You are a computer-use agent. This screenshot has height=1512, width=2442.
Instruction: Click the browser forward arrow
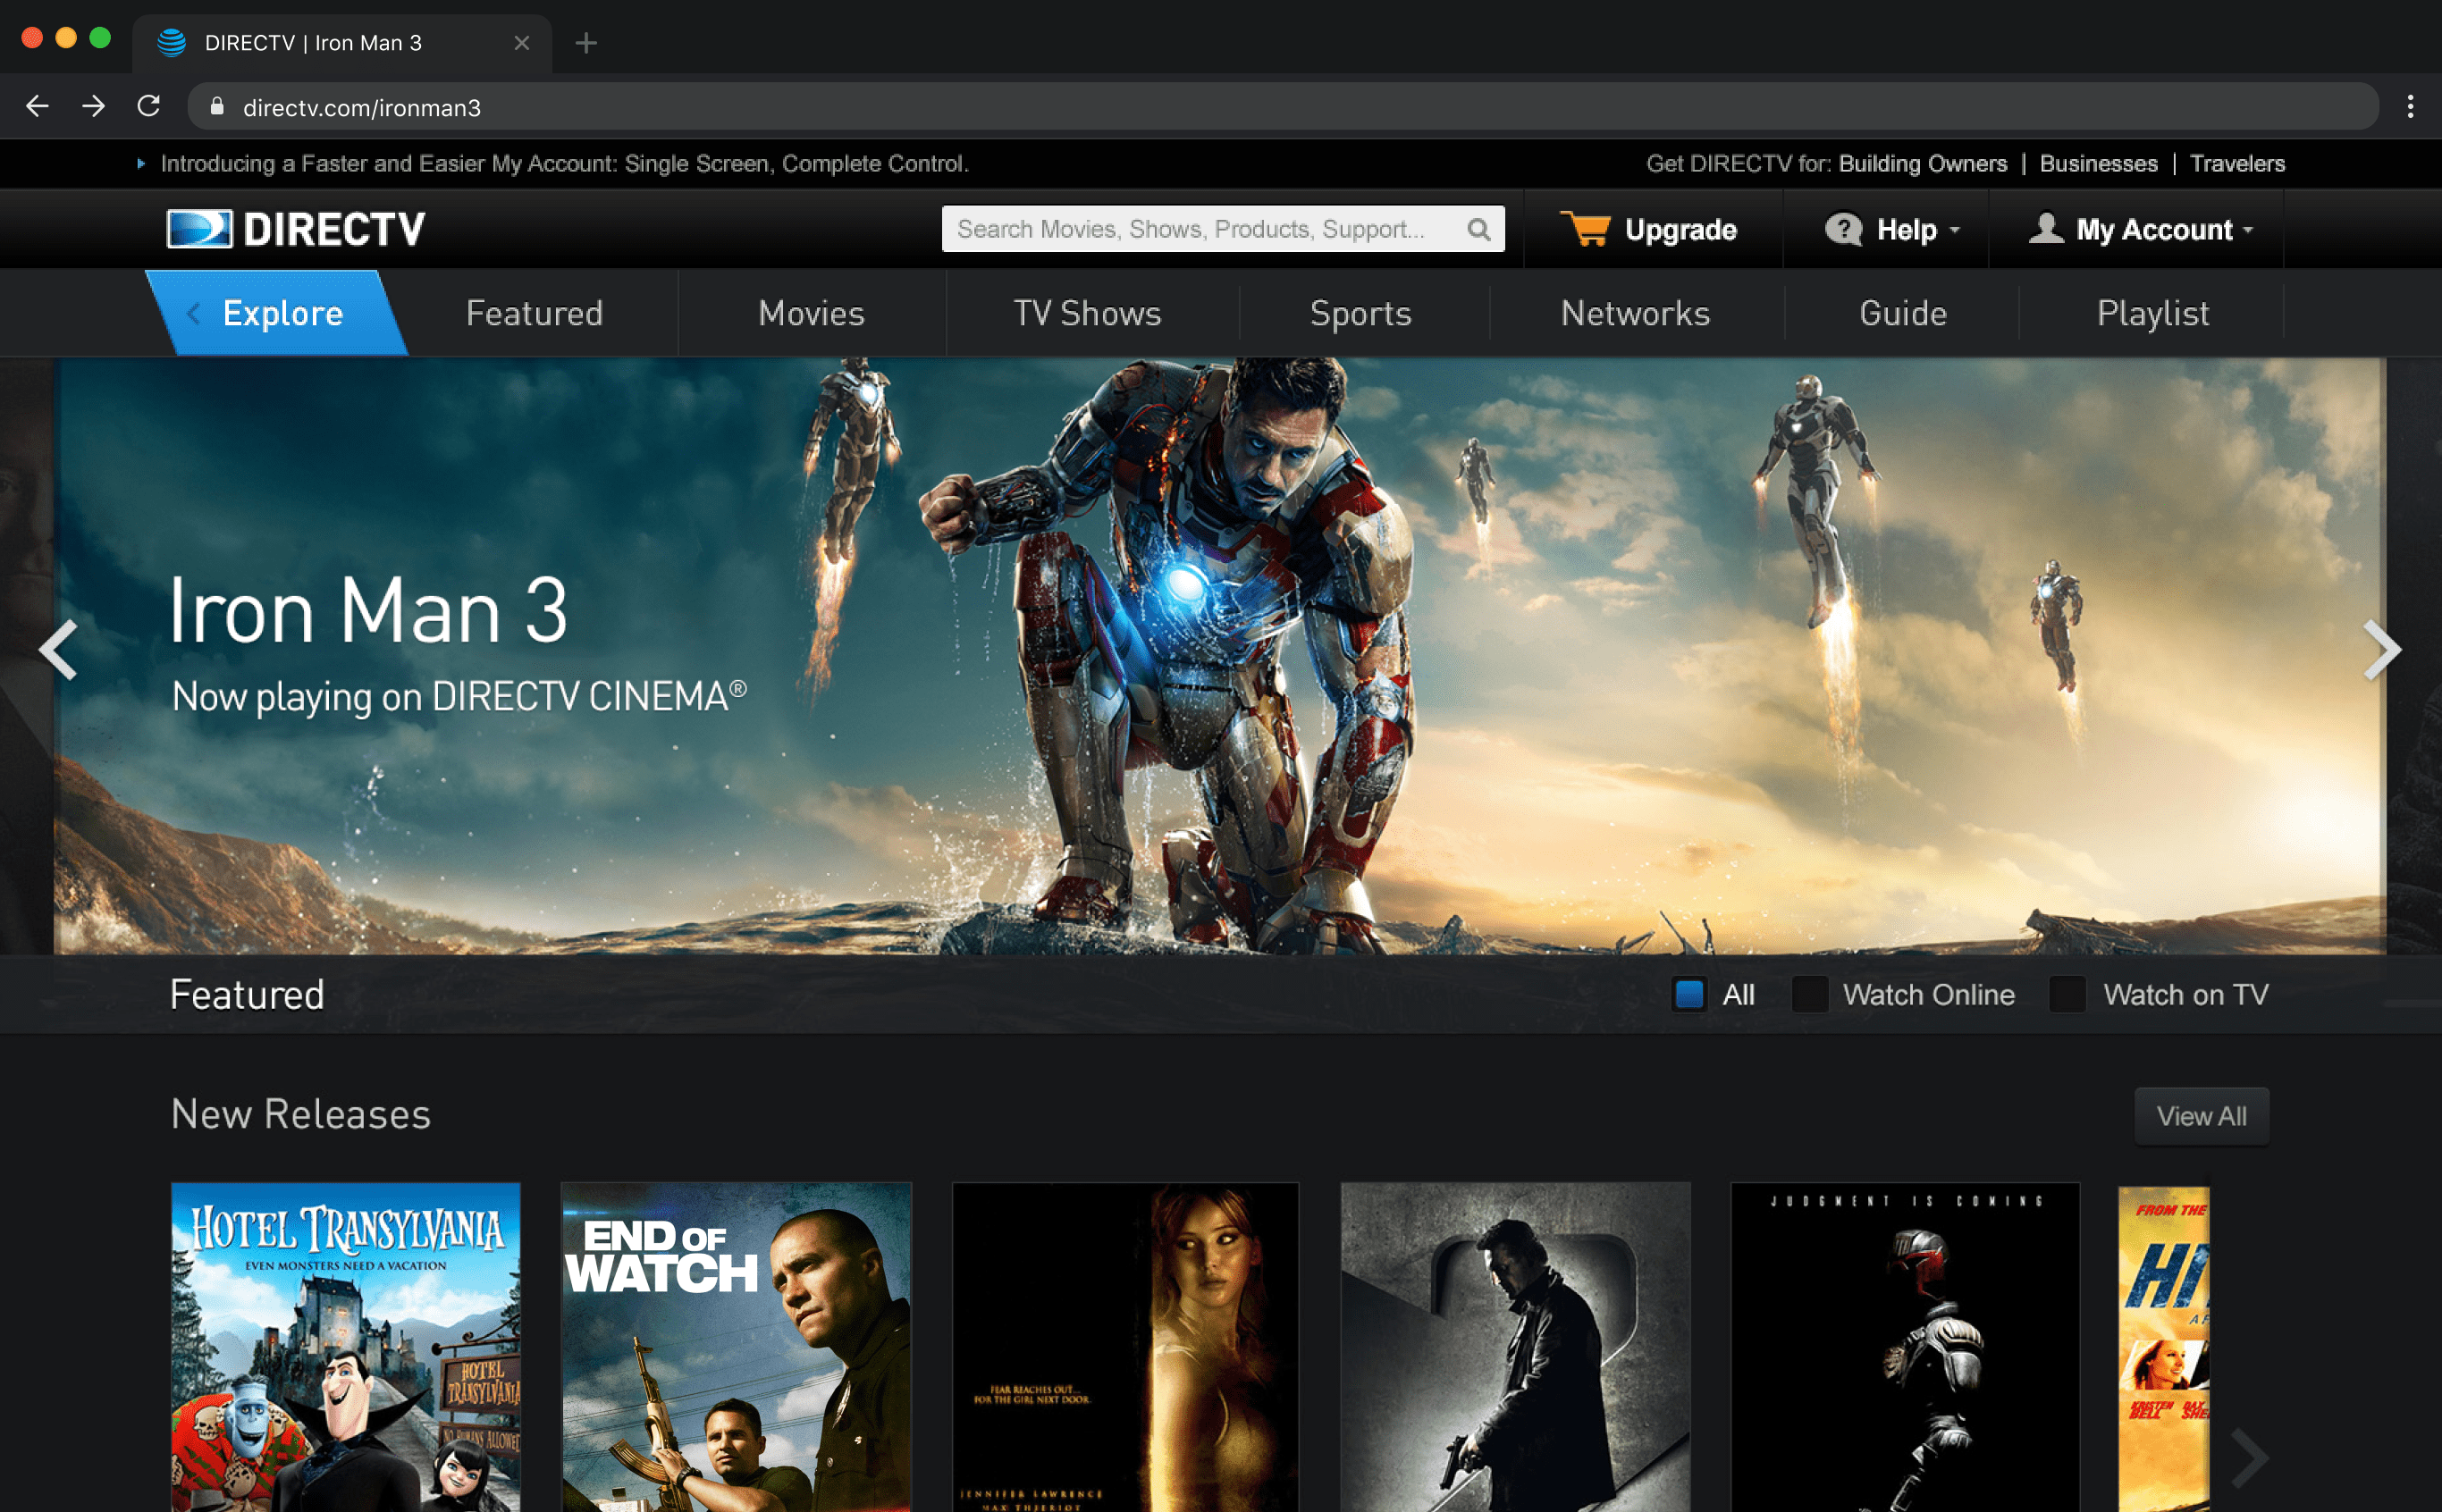[93, 106]
